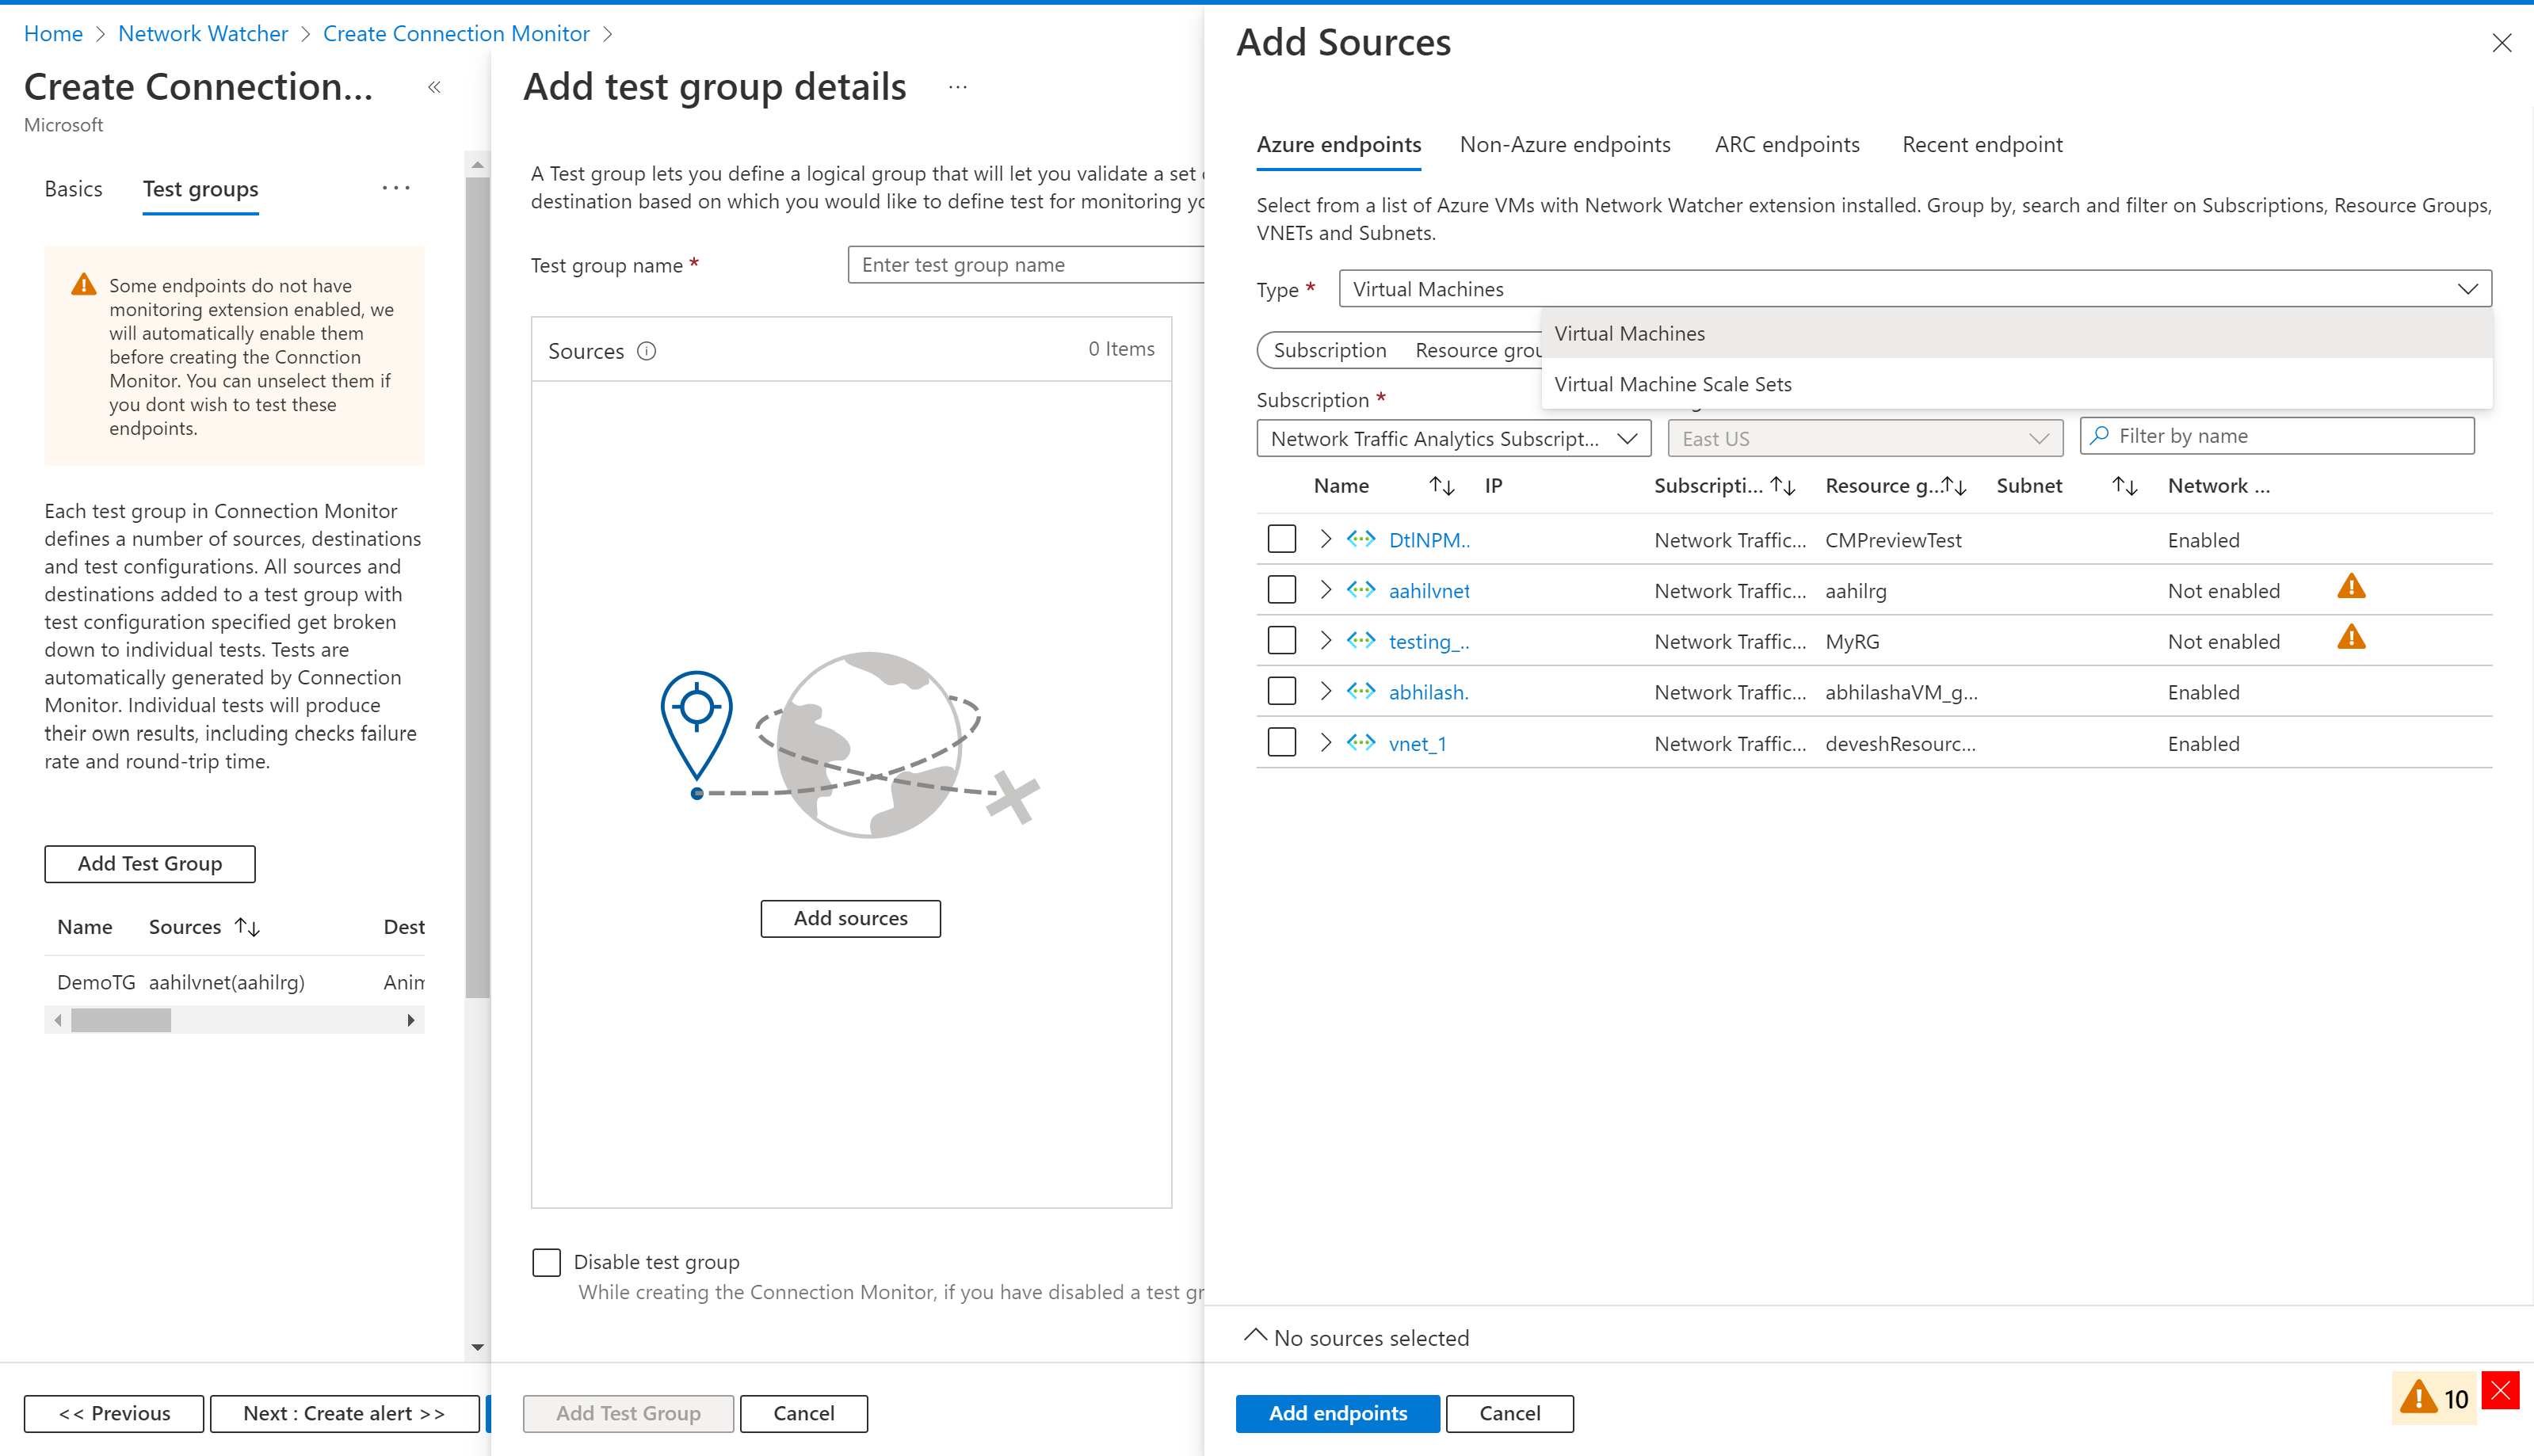Expand the vnet_1 tree item row
This screenshot has height=1456, width=2534.
point(1326,743)
